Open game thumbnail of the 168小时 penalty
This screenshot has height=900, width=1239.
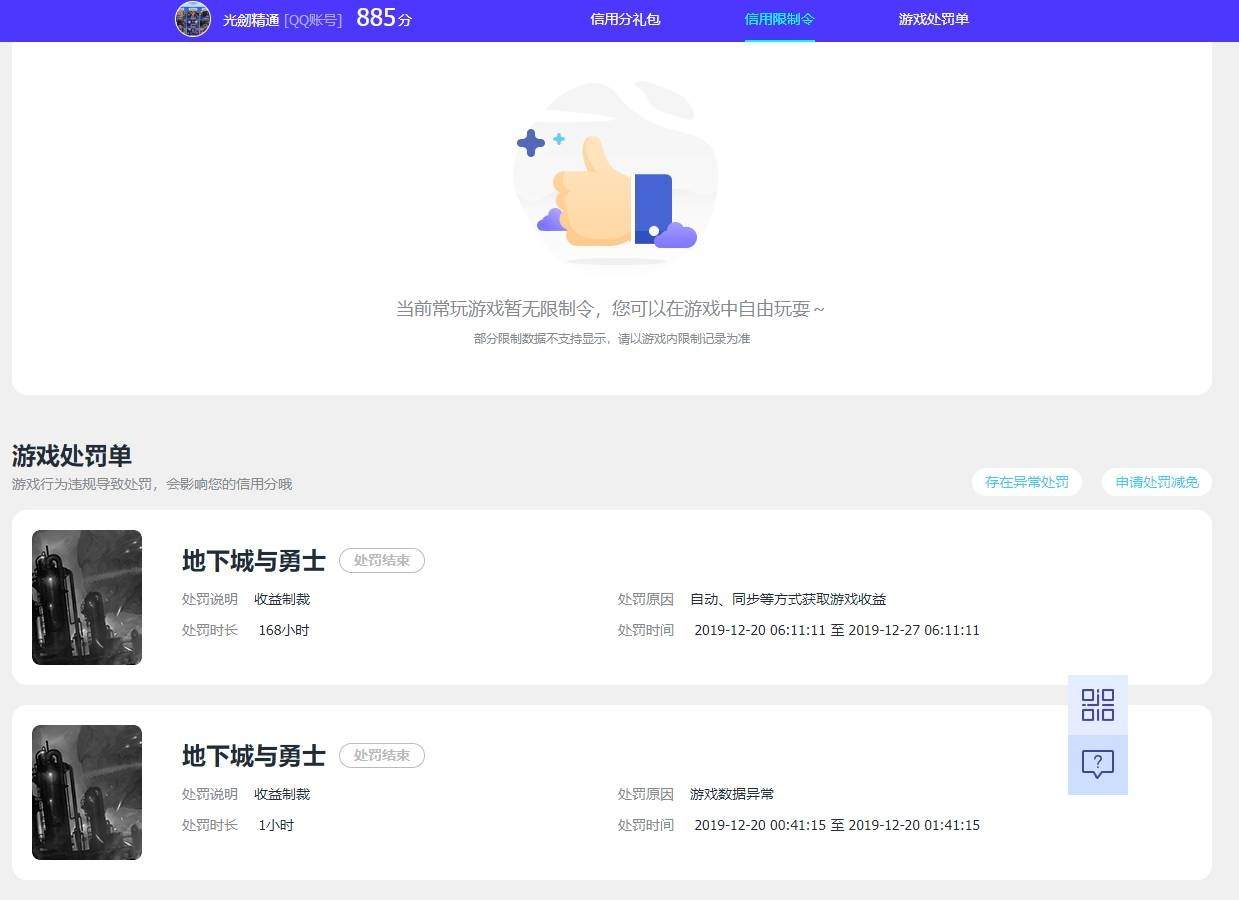tap(87, 597)
